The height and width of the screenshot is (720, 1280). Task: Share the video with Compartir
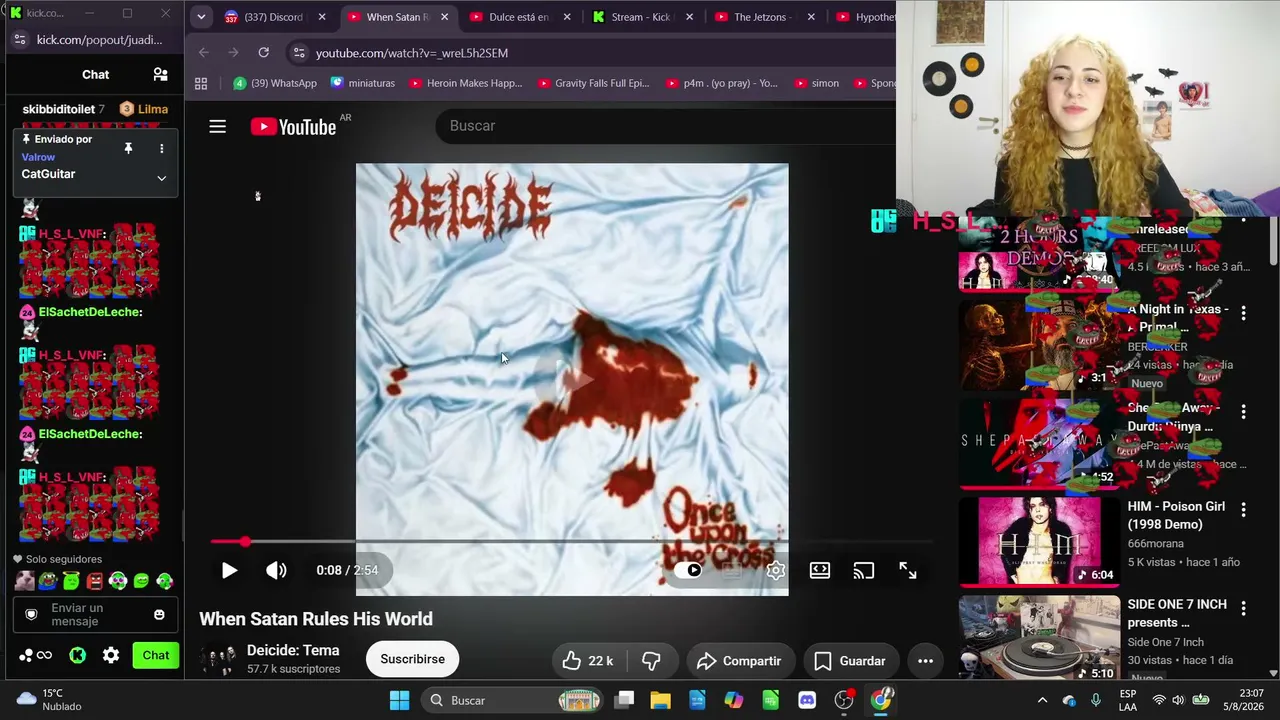pyautogui.click(x=739, y=661)
